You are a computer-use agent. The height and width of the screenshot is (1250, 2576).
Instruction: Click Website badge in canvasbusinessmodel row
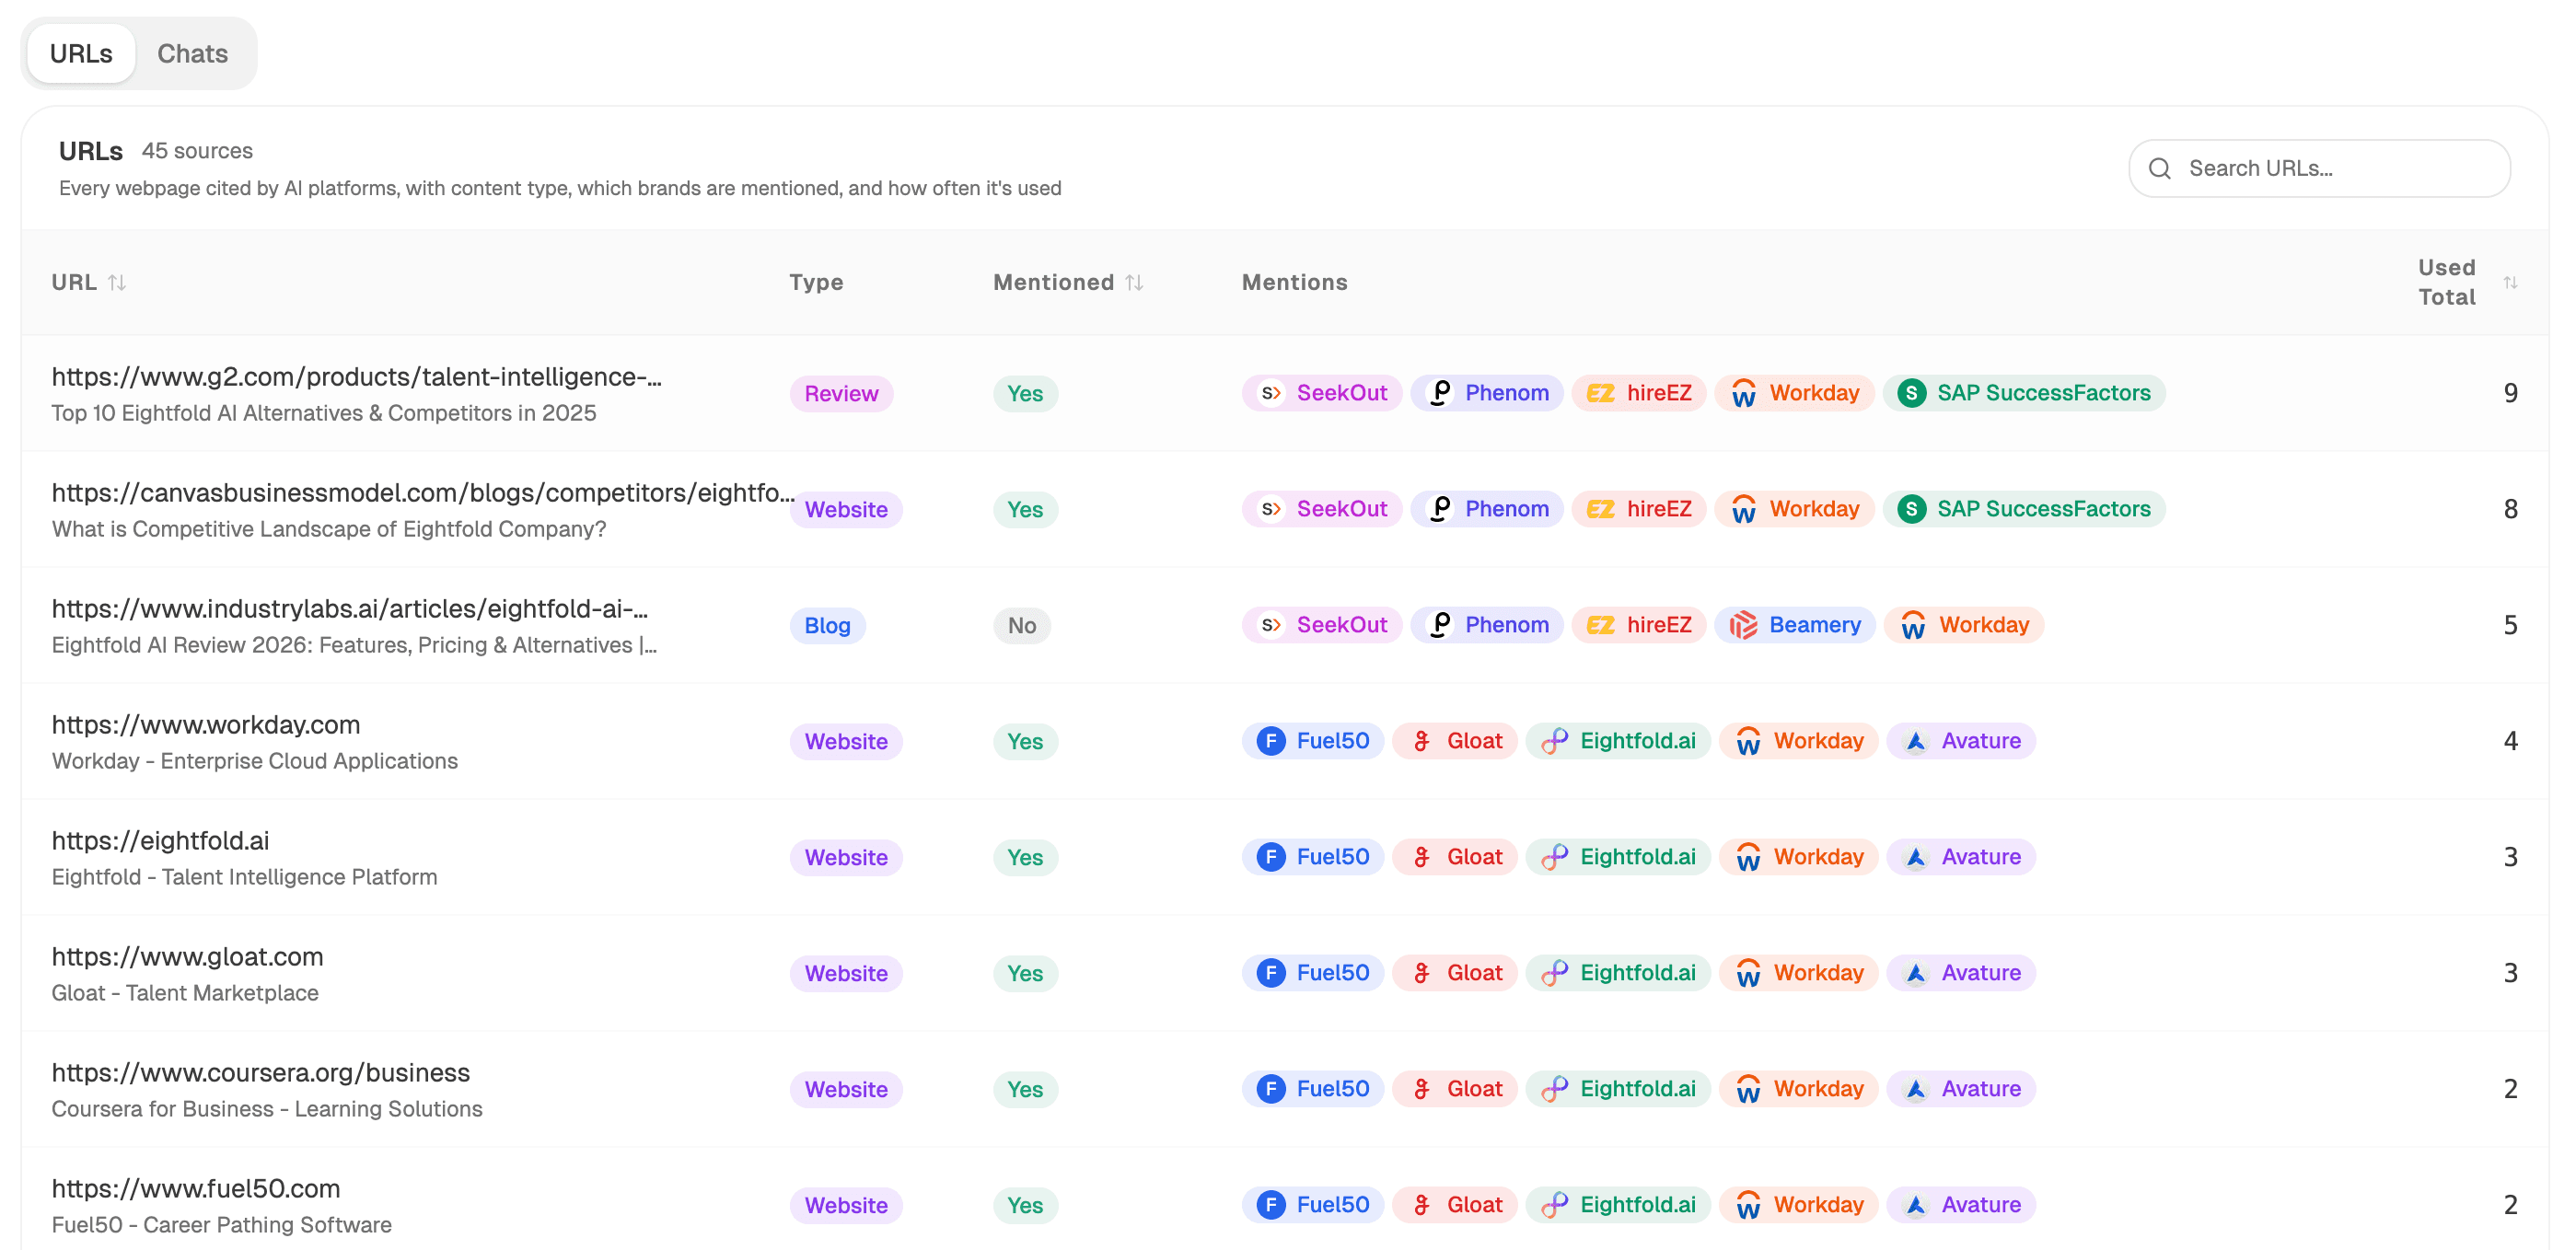[x=846, y=509]
